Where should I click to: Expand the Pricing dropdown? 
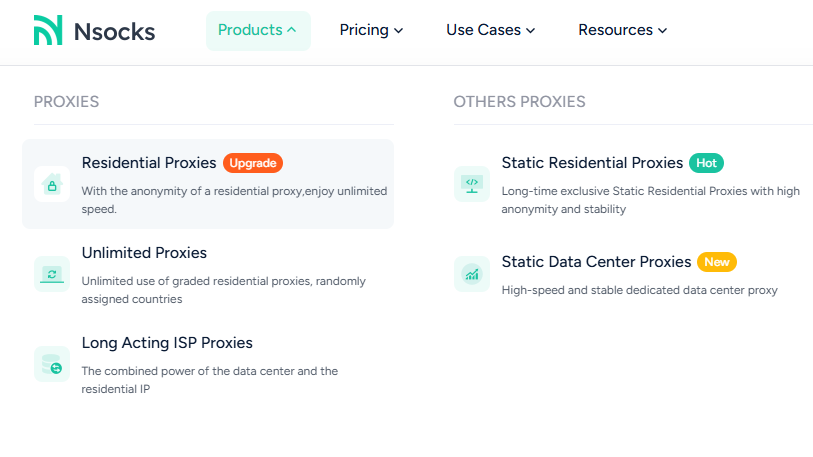(371, 30)
